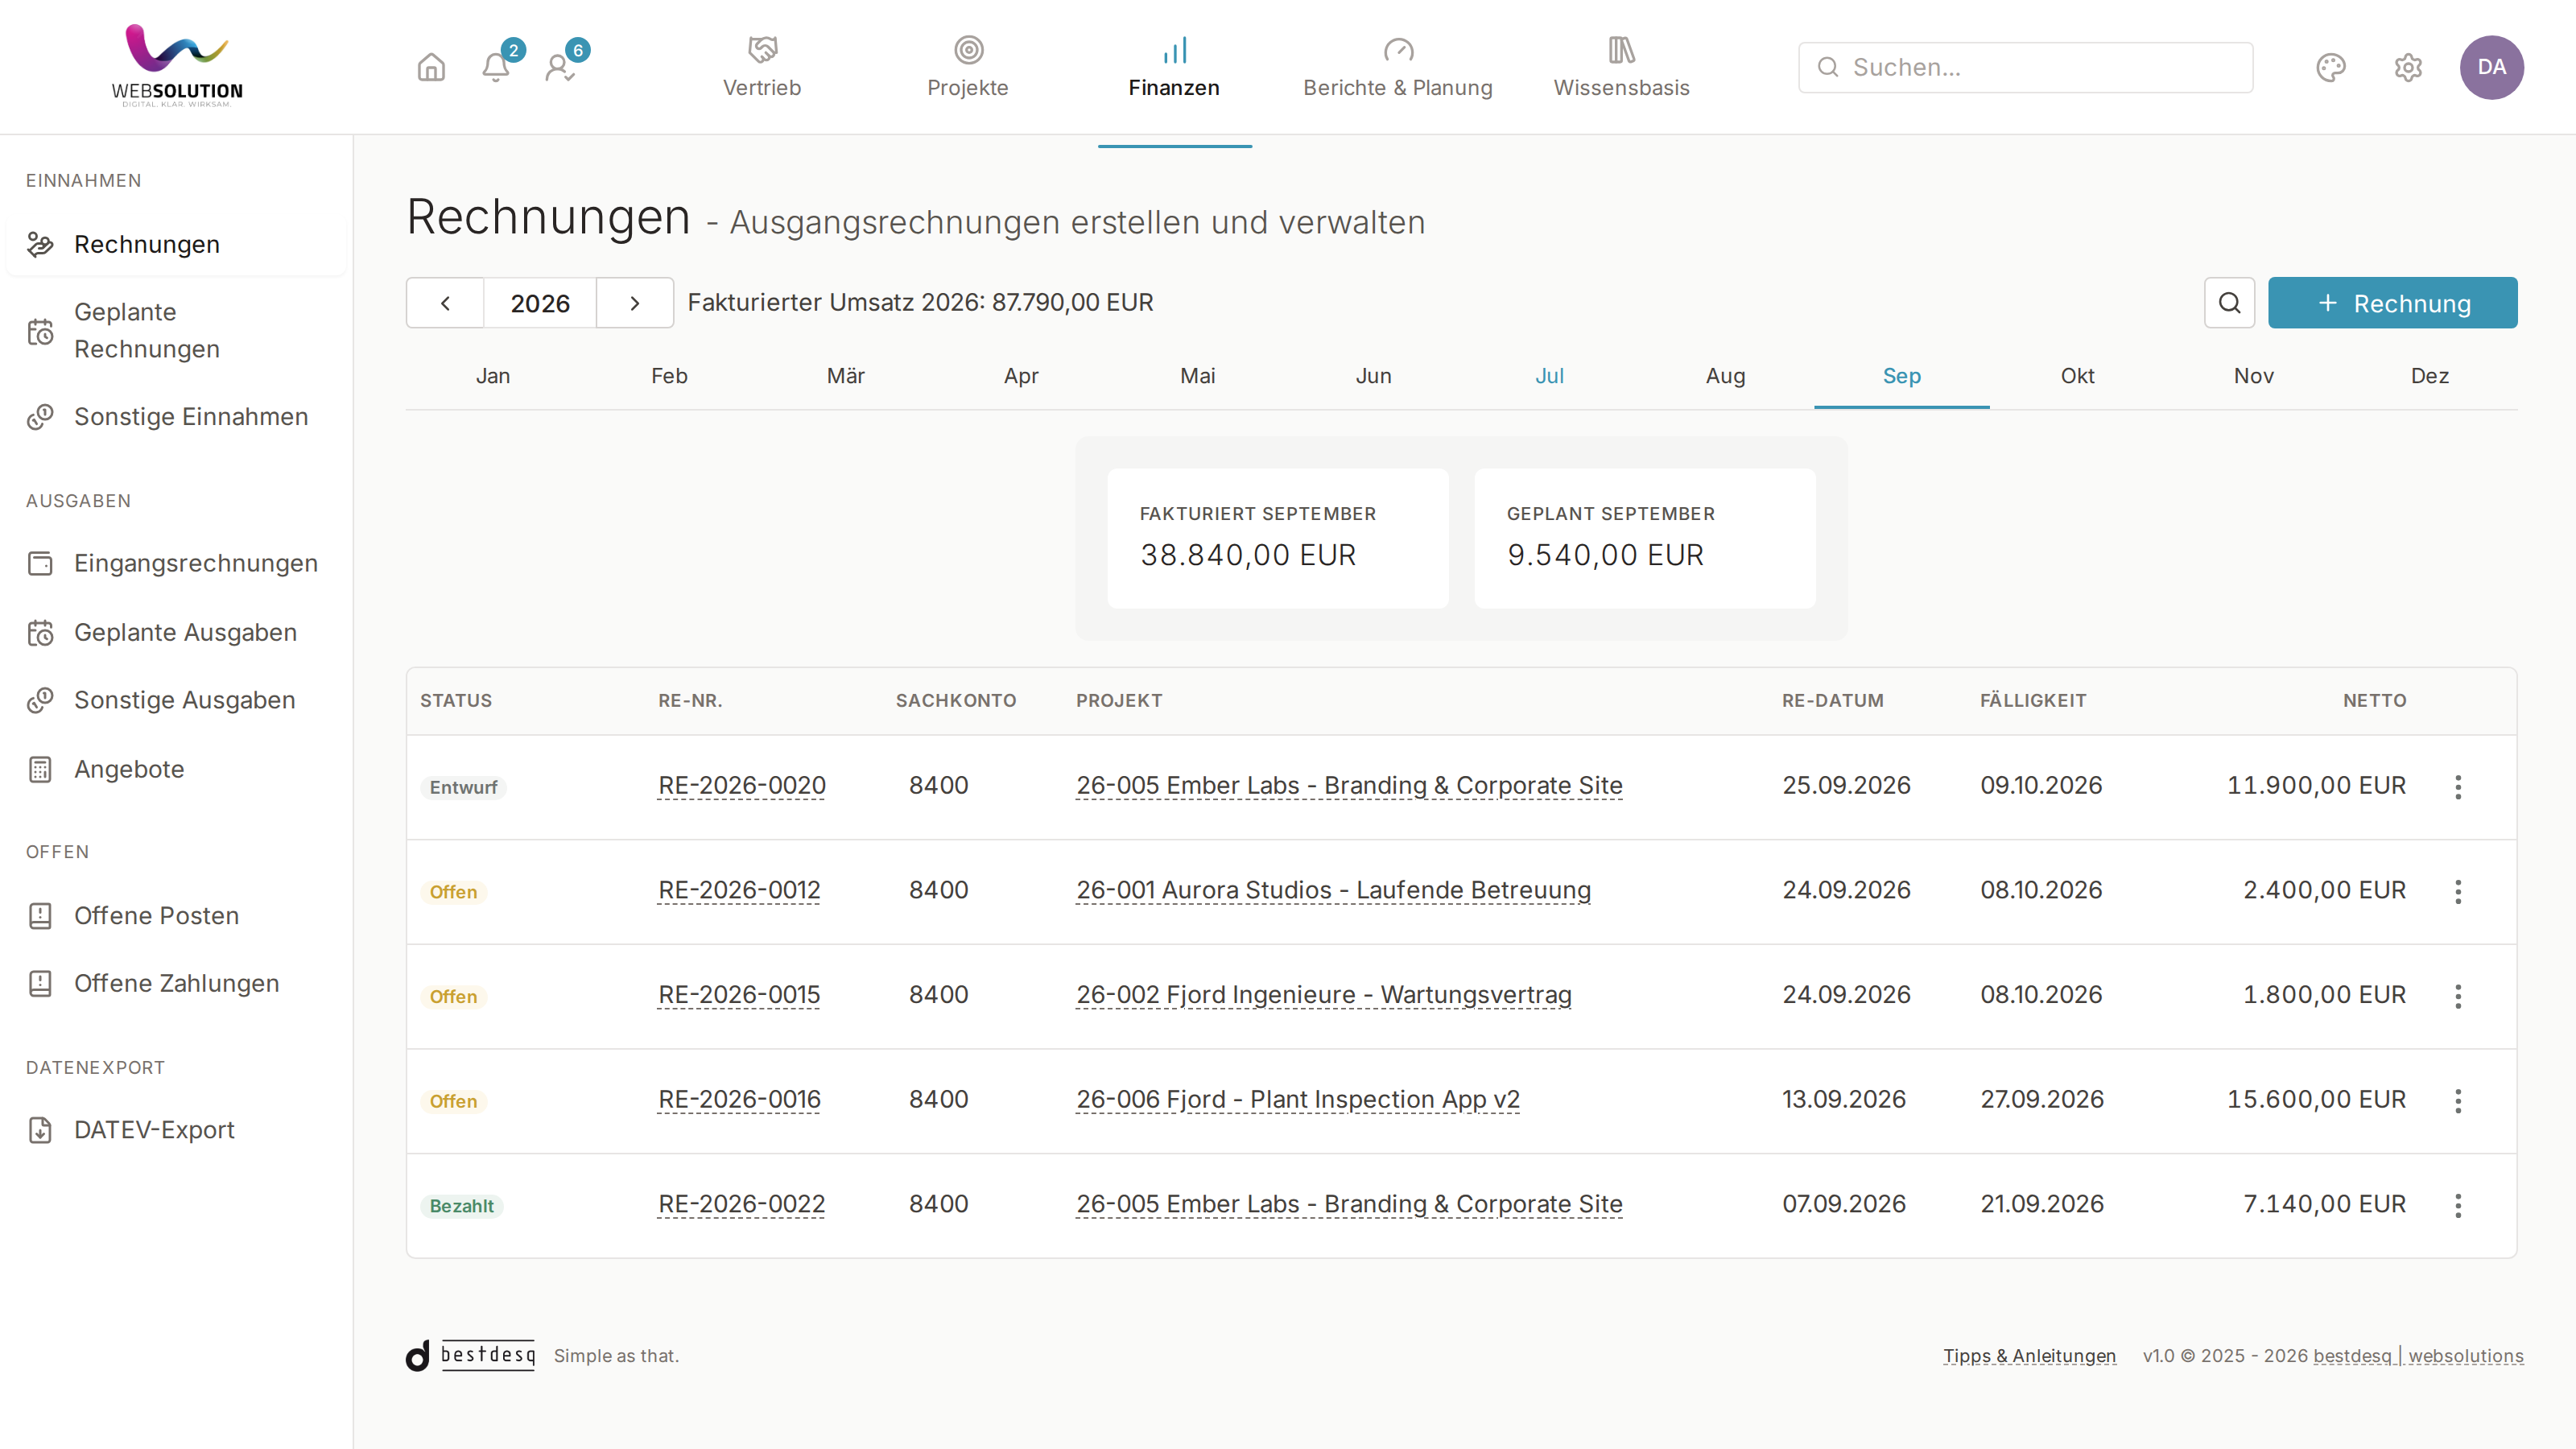Open project 26-001 Aurora Studios link
This screenshot has height=1449, width=2576.
1333,890
